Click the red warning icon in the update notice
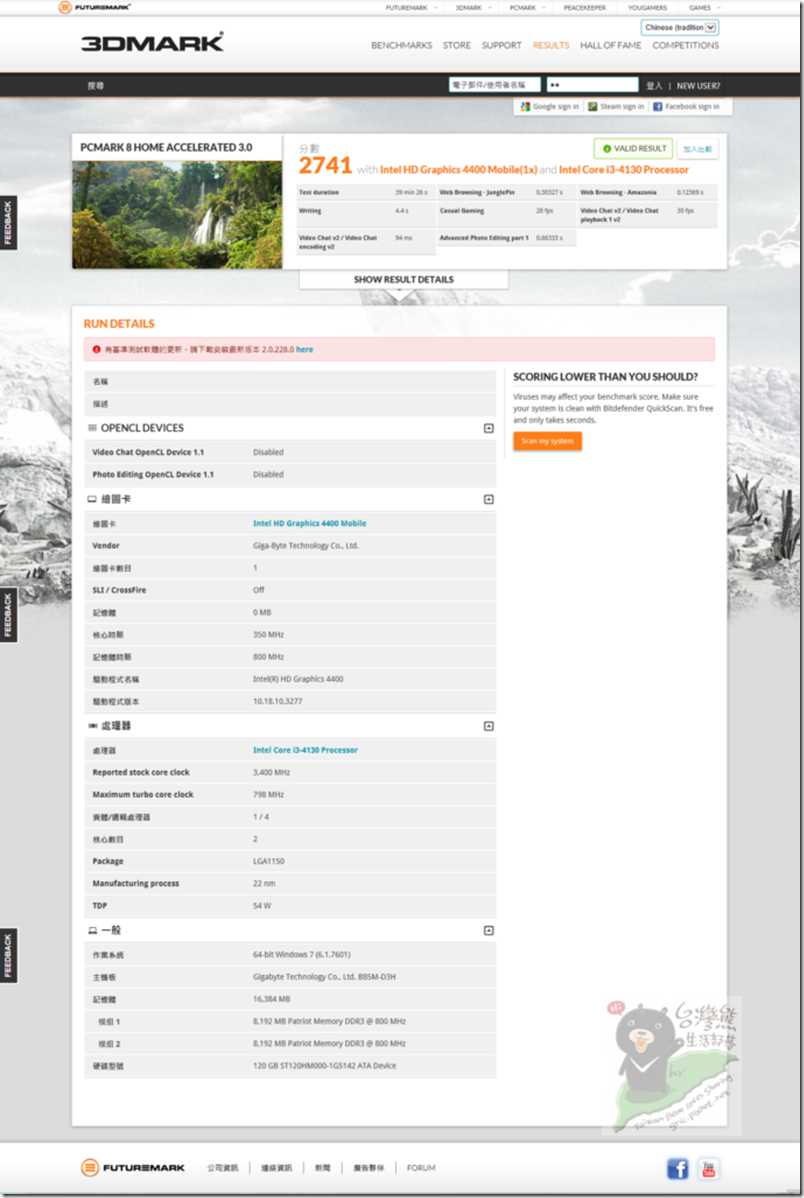Image resolution: width=804 pixels, height=1198 pixels. [x=96, y=349]
